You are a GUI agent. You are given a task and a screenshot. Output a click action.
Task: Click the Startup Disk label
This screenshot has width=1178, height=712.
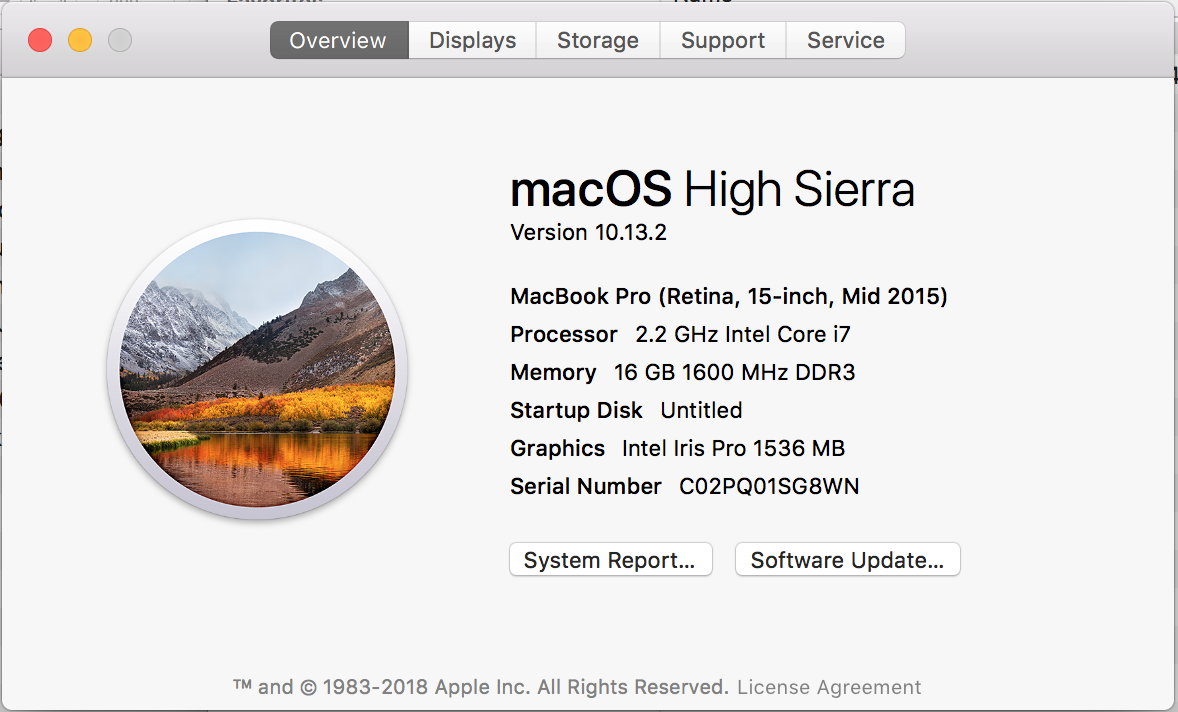pos(576,410)
